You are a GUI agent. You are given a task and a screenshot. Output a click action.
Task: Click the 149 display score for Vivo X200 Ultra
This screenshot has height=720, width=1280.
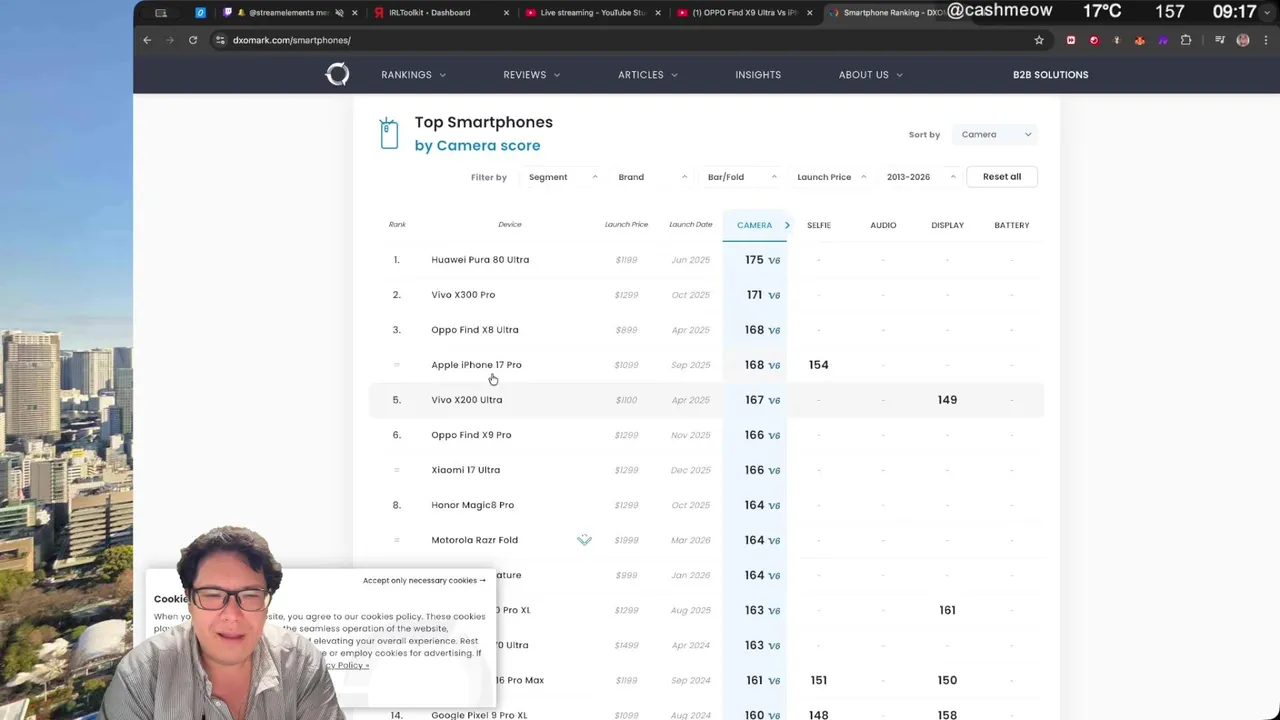tap(947, 400)
